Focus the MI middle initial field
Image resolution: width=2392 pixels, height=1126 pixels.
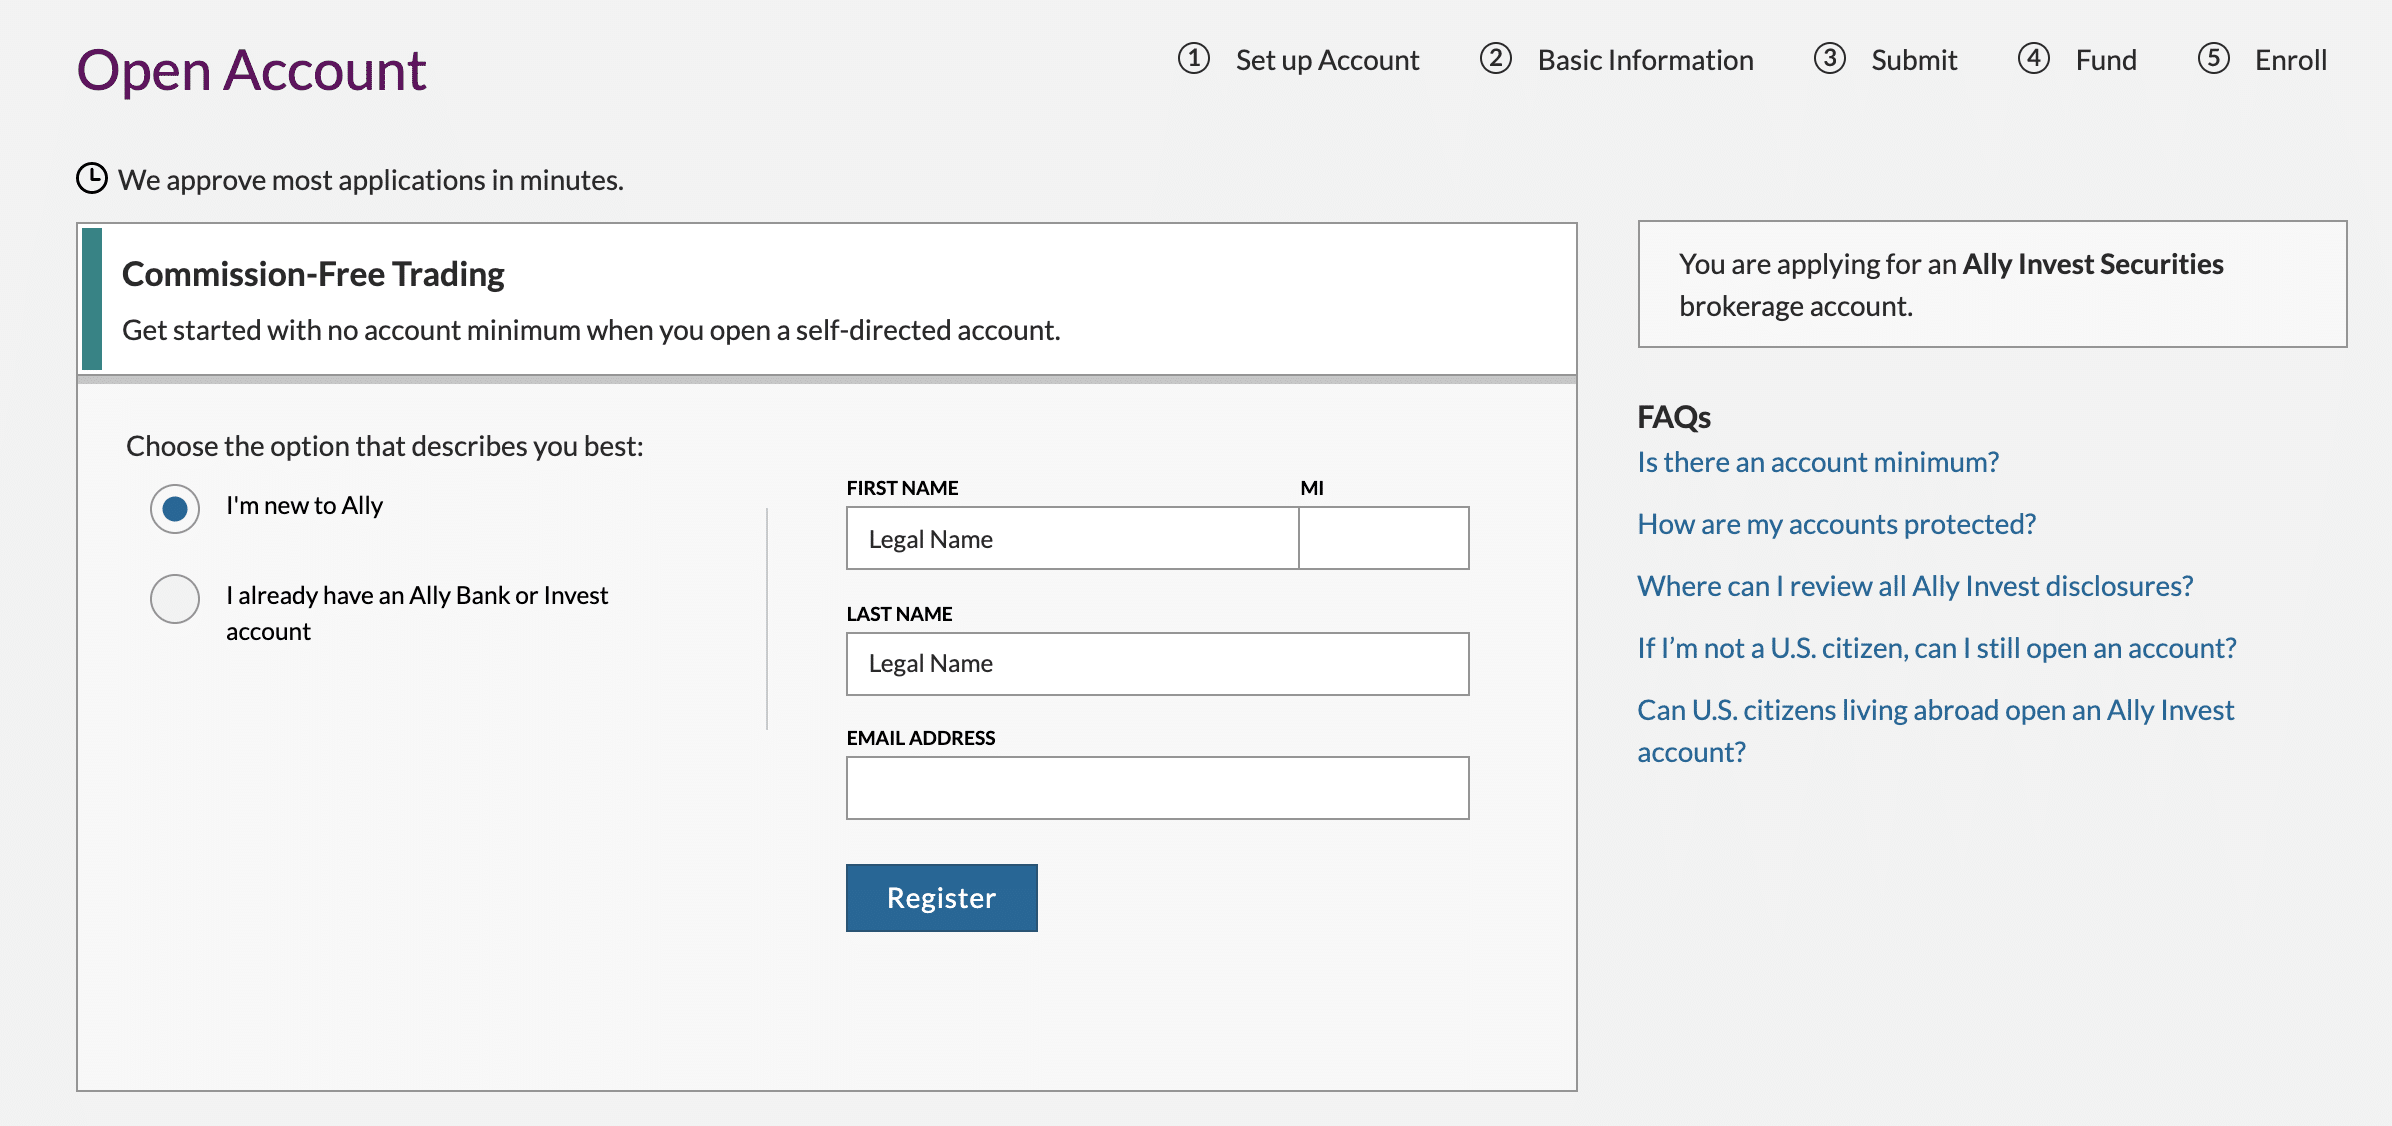1384,538
